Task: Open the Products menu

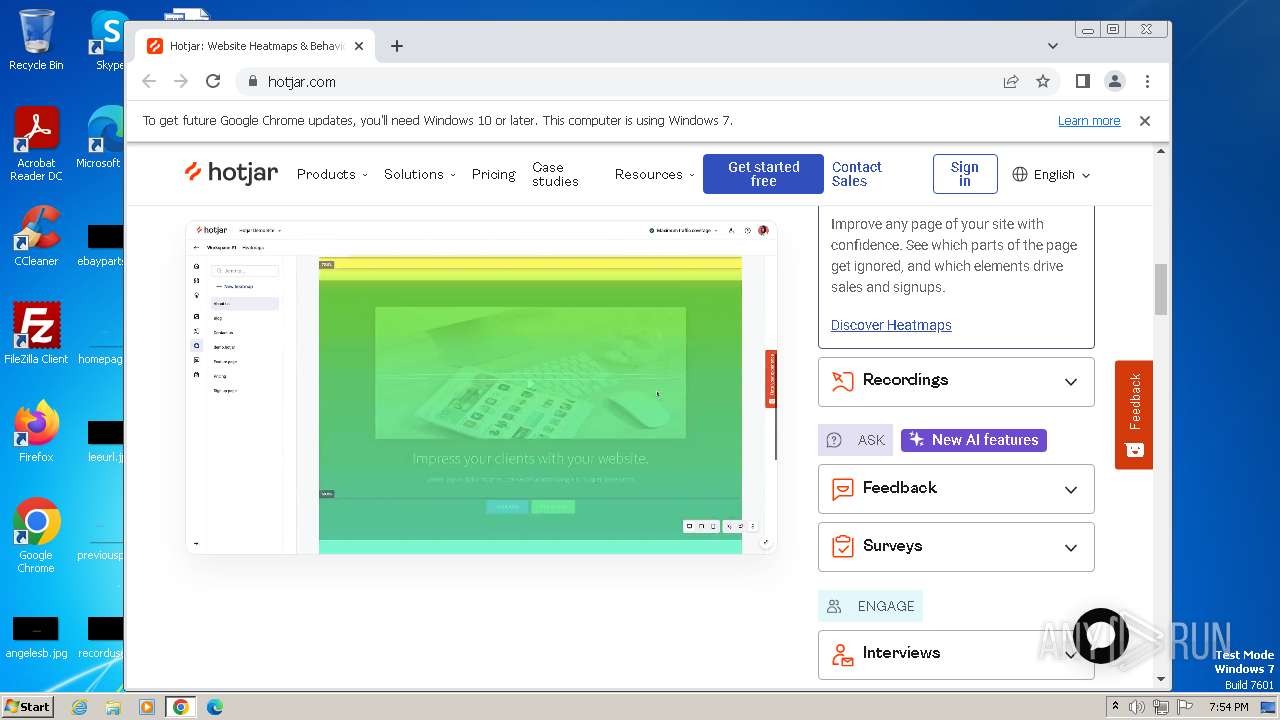Action: tap(332, 174)
